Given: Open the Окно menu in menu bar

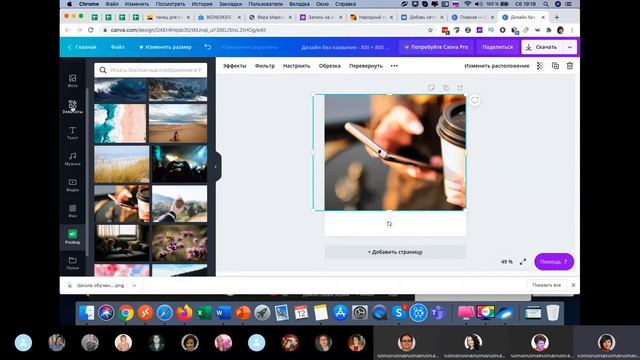Looking at the screenshot, I should 322,4.
